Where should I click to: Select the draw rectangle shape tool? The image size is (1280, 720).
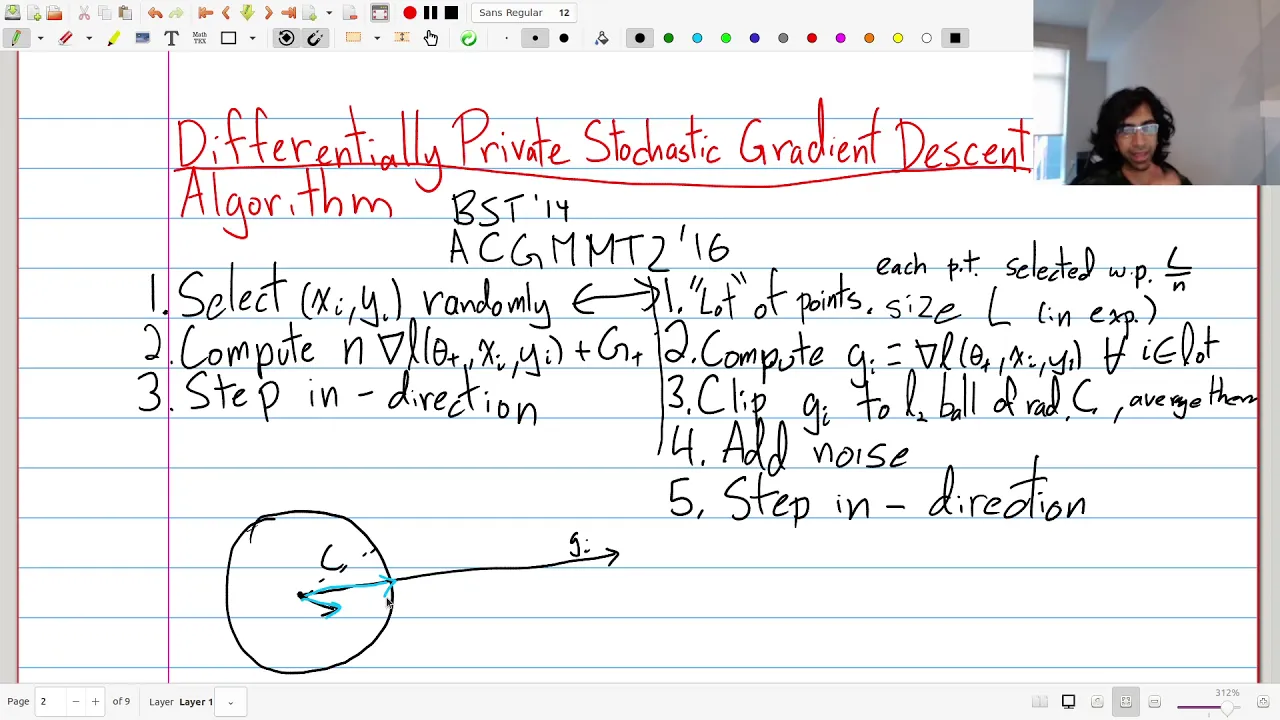tap(229, 38)
